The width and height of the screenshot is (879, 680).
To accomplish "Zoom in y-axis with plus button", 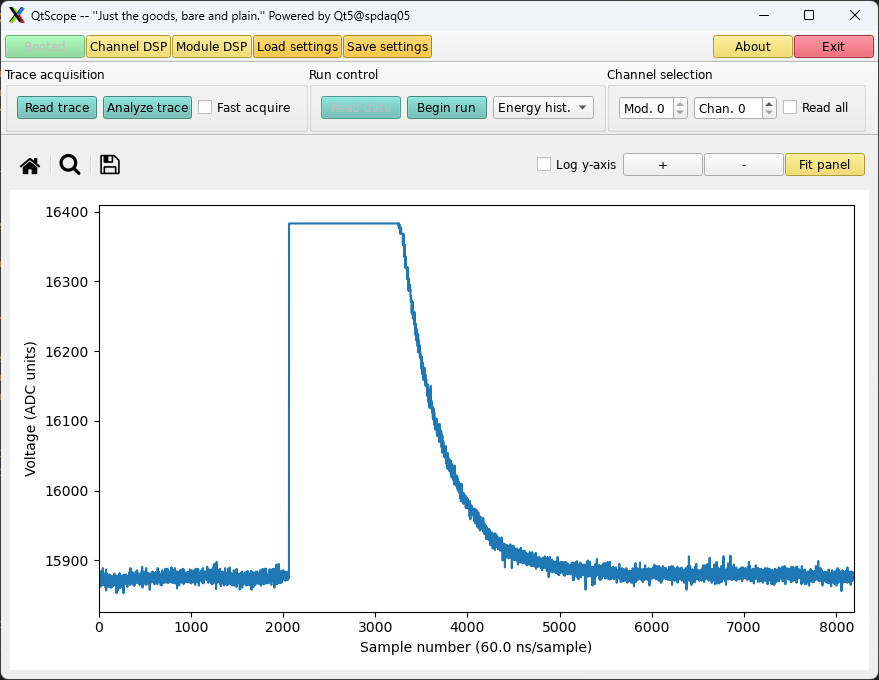I will point(663,165).
